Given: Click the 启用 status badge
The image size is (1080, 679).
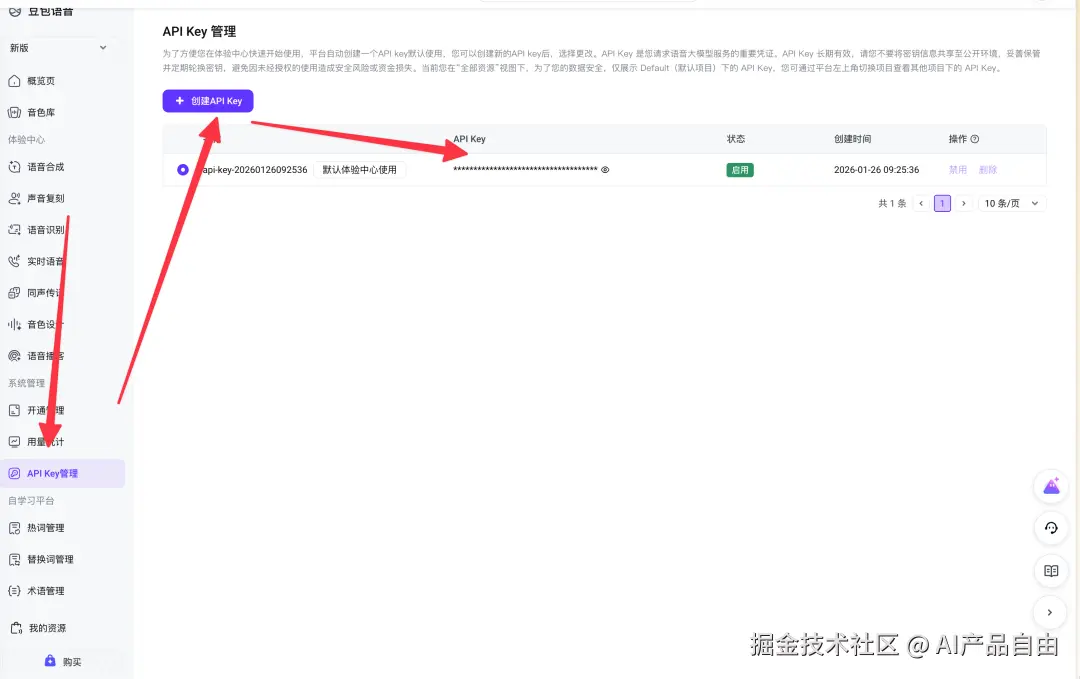Looking at the screenshot, I should pyautogui.click(x=740, y=169).
